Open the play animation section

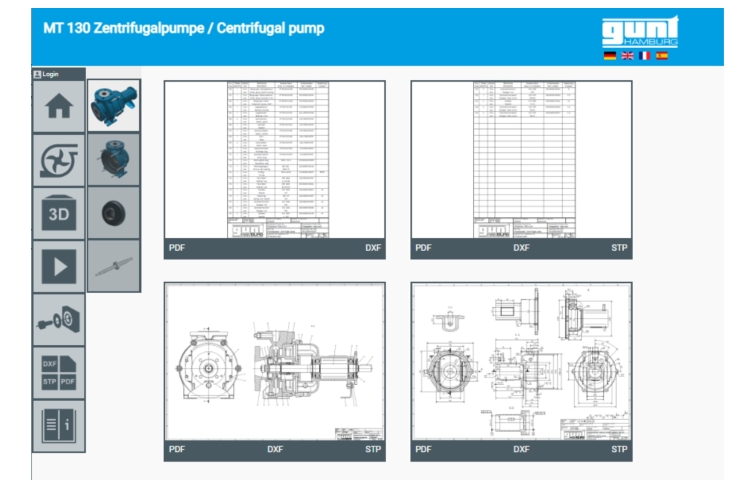[x=59, y=266]
